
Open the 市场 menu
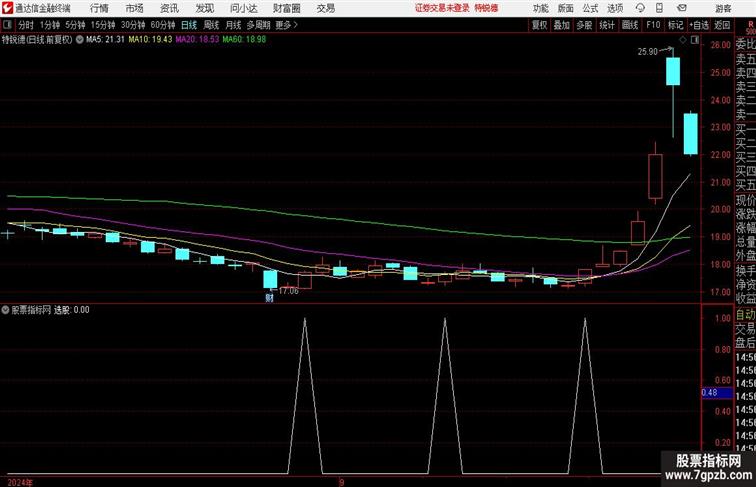point(134,8)
